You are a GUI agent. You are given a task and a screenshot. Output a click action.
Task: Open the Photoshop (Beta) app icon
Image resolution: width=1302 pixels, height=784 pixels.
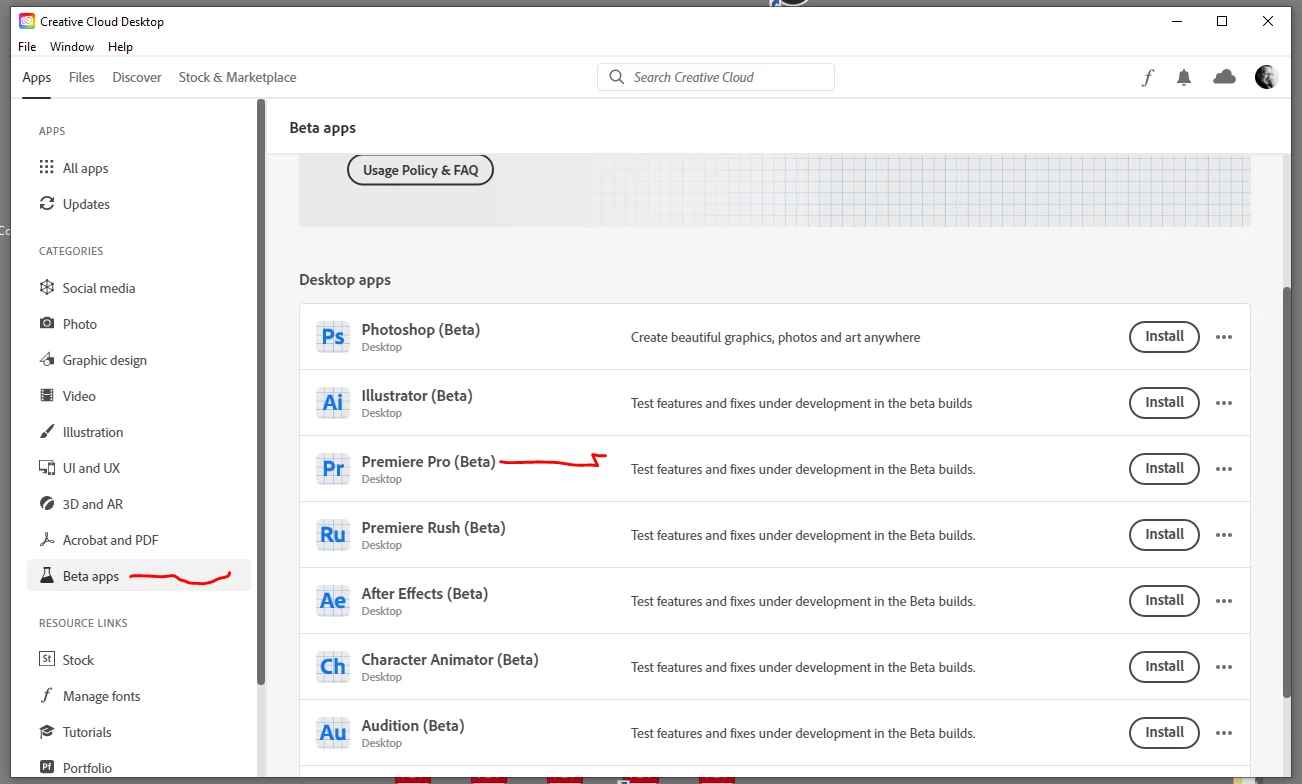point(333,337)
